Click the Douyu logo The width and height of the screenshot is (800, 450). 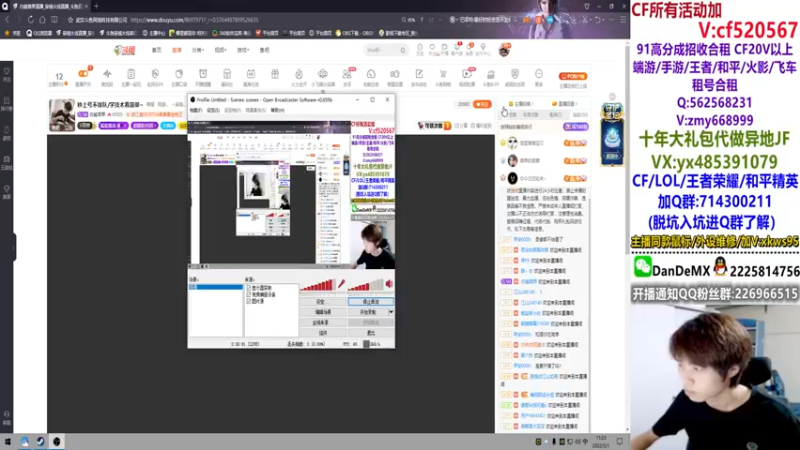tap(124, 50)
